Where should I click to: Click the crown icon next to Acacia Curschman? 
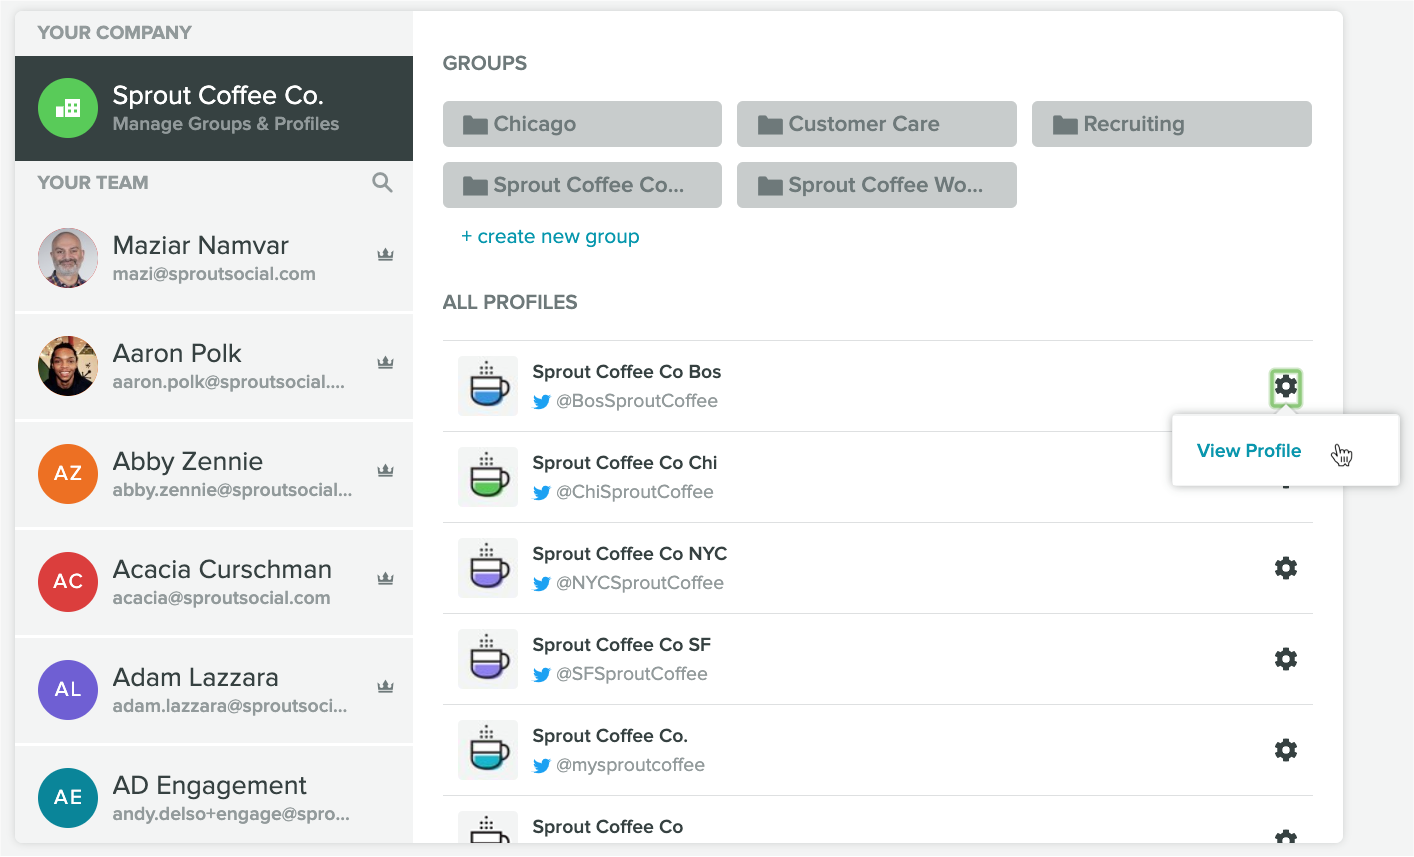click(385, 579)
